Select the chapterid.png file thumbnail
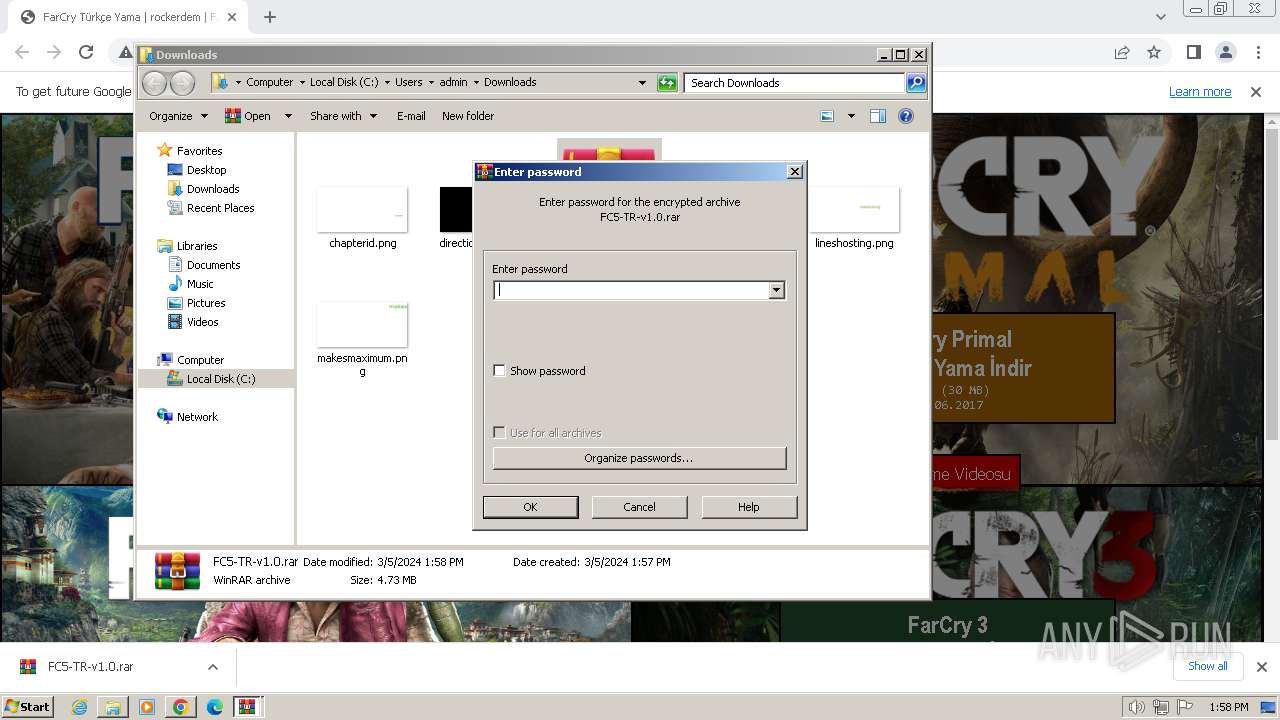 pos(362,210)
